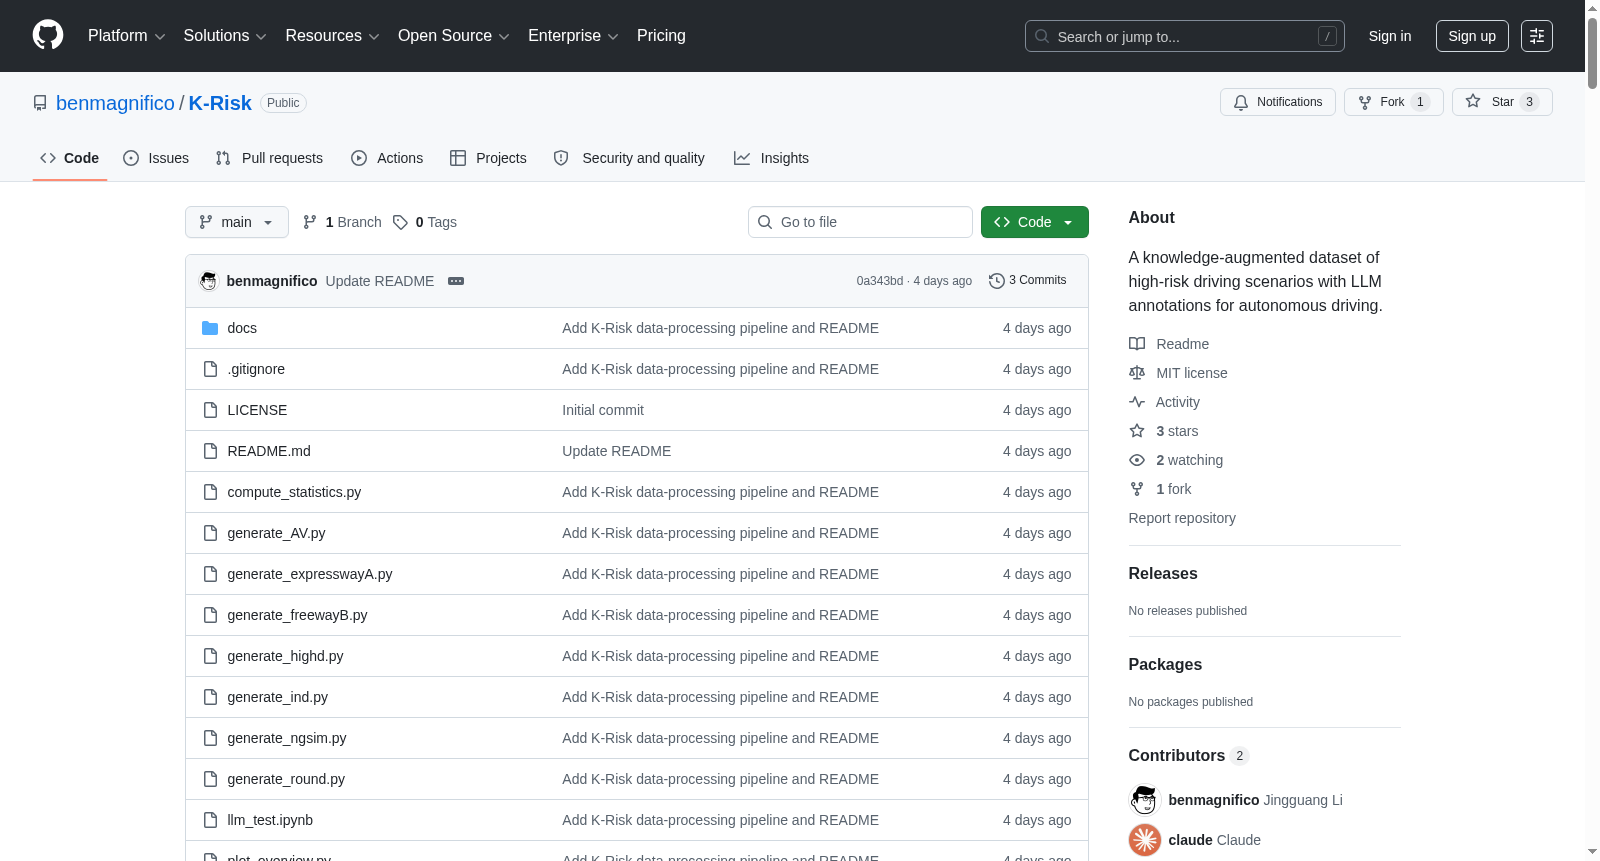The height and width of the screenshot is (861, 1600).
Task: Select the Code tab
Action: (x=70, y=158)
